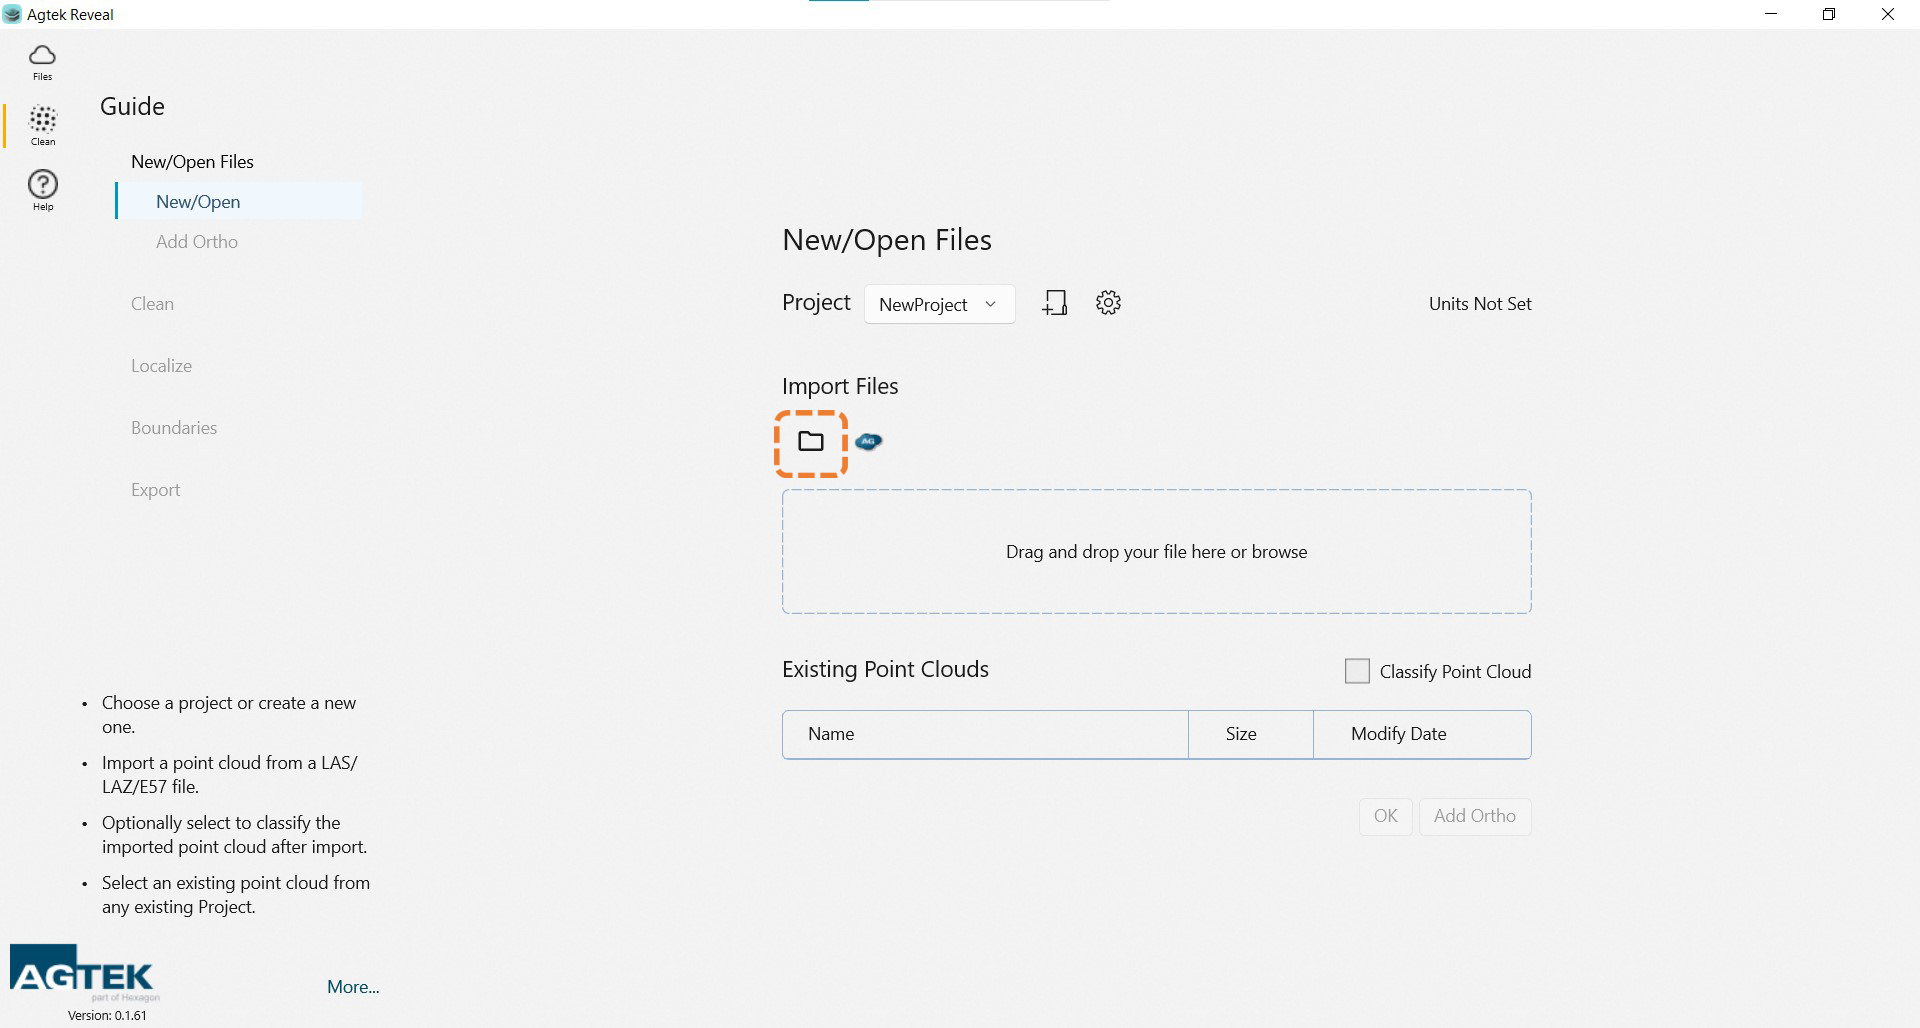Viewport: 1920px width, 1028px height.
Task: Expand the NewProject dropdown
Action: (939, 304)
